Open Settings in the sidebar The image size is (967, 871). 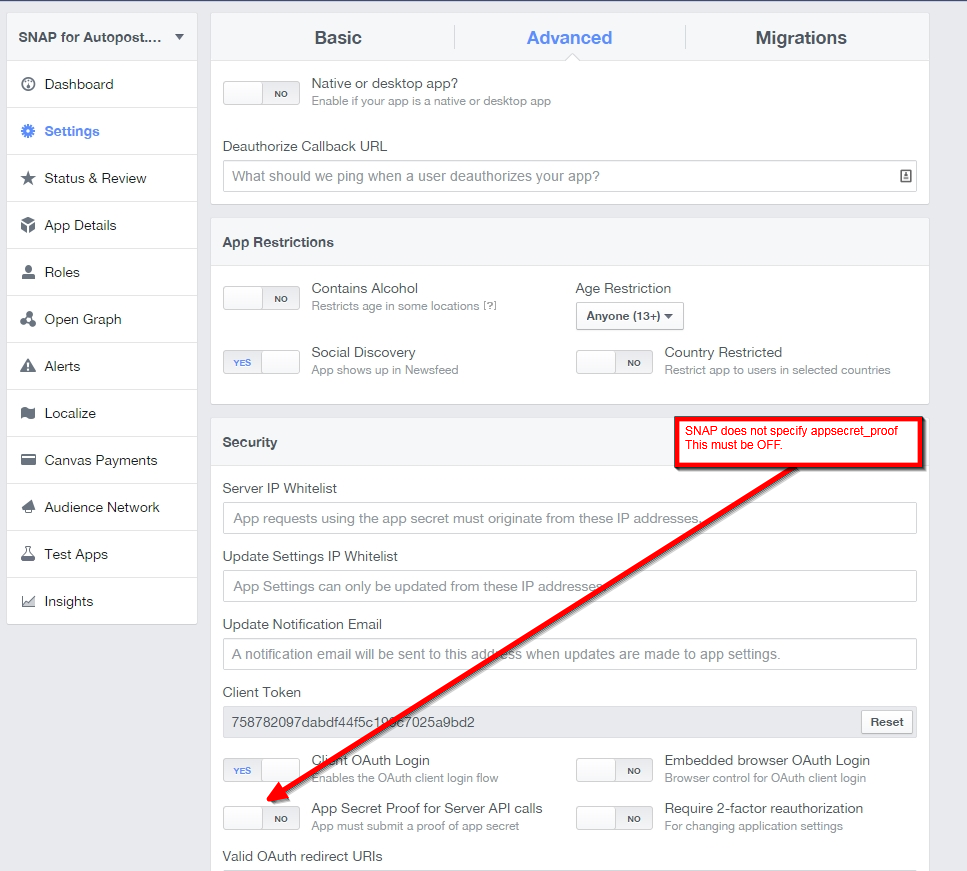(x=102, y=131)
